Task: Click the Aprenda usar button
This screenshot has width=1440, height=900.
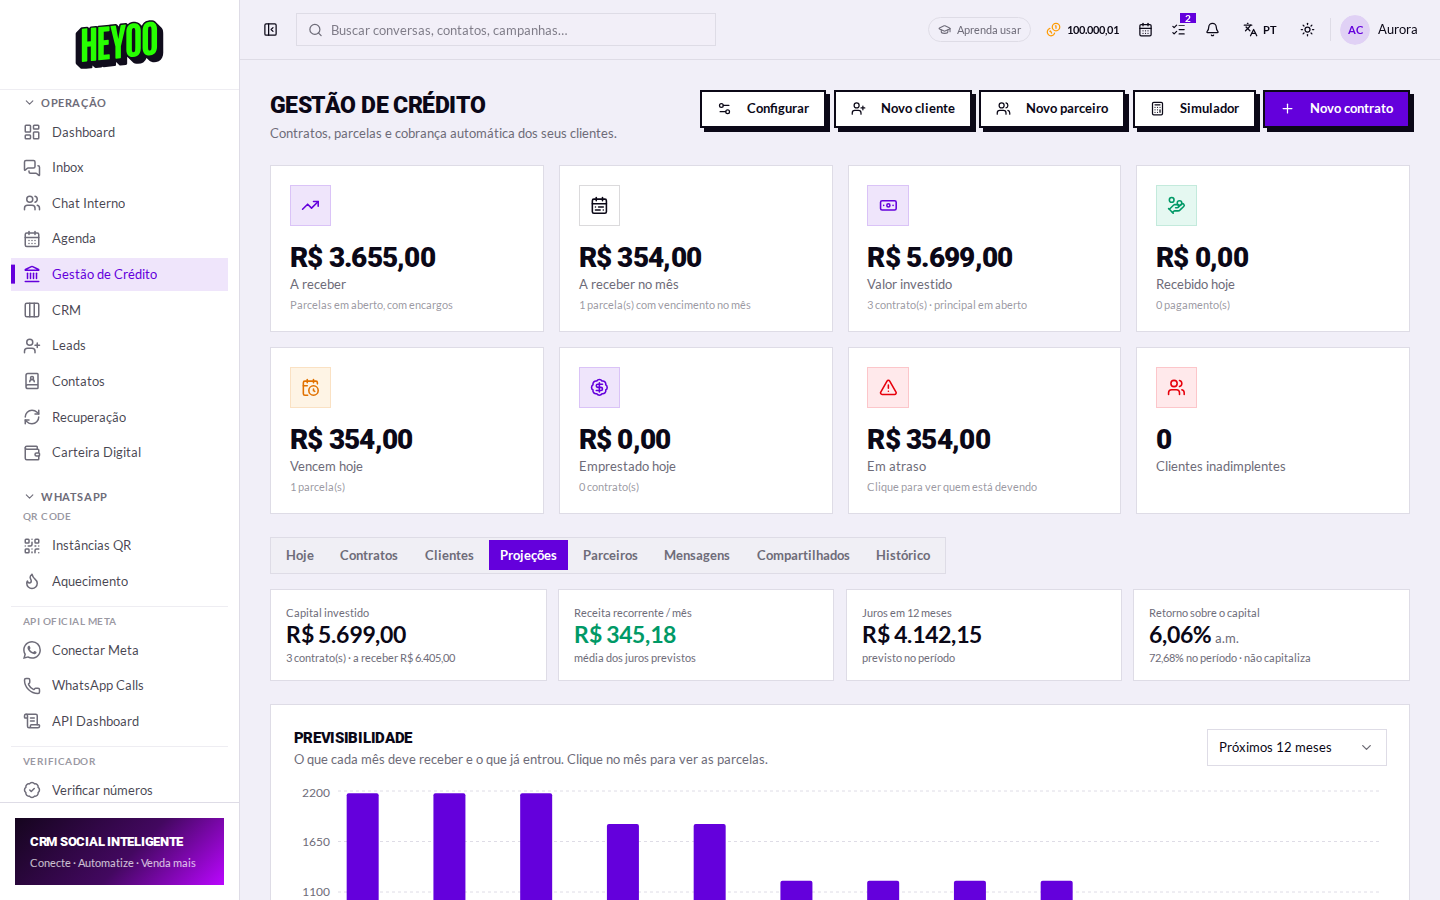Action: (979, 30)
